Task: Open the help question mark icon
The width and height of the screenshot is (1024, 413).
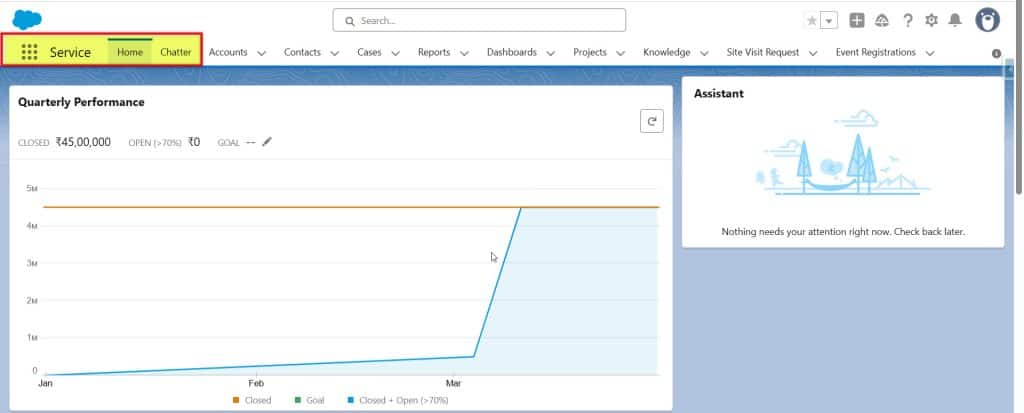Action: point(907,20)
